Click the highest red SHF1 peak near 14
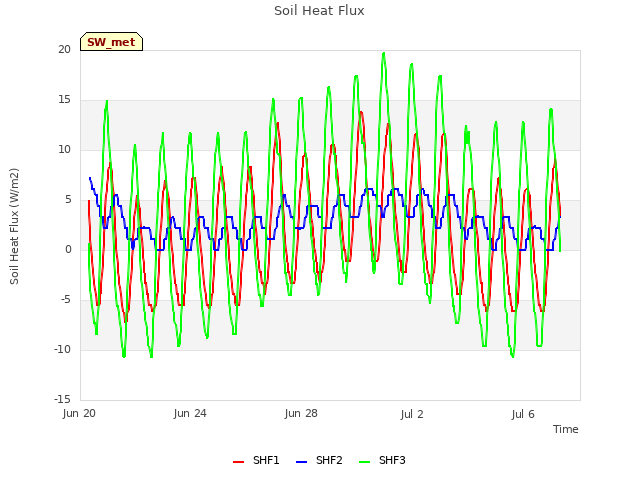This screenshot has height=480, width=640. (361, 112)
